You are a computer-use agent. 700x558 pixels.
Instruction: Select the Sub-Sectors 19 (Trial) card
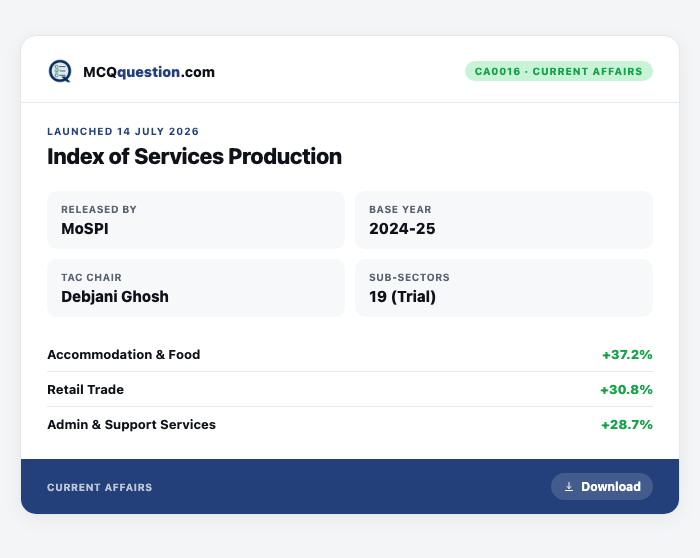(504, 288)
